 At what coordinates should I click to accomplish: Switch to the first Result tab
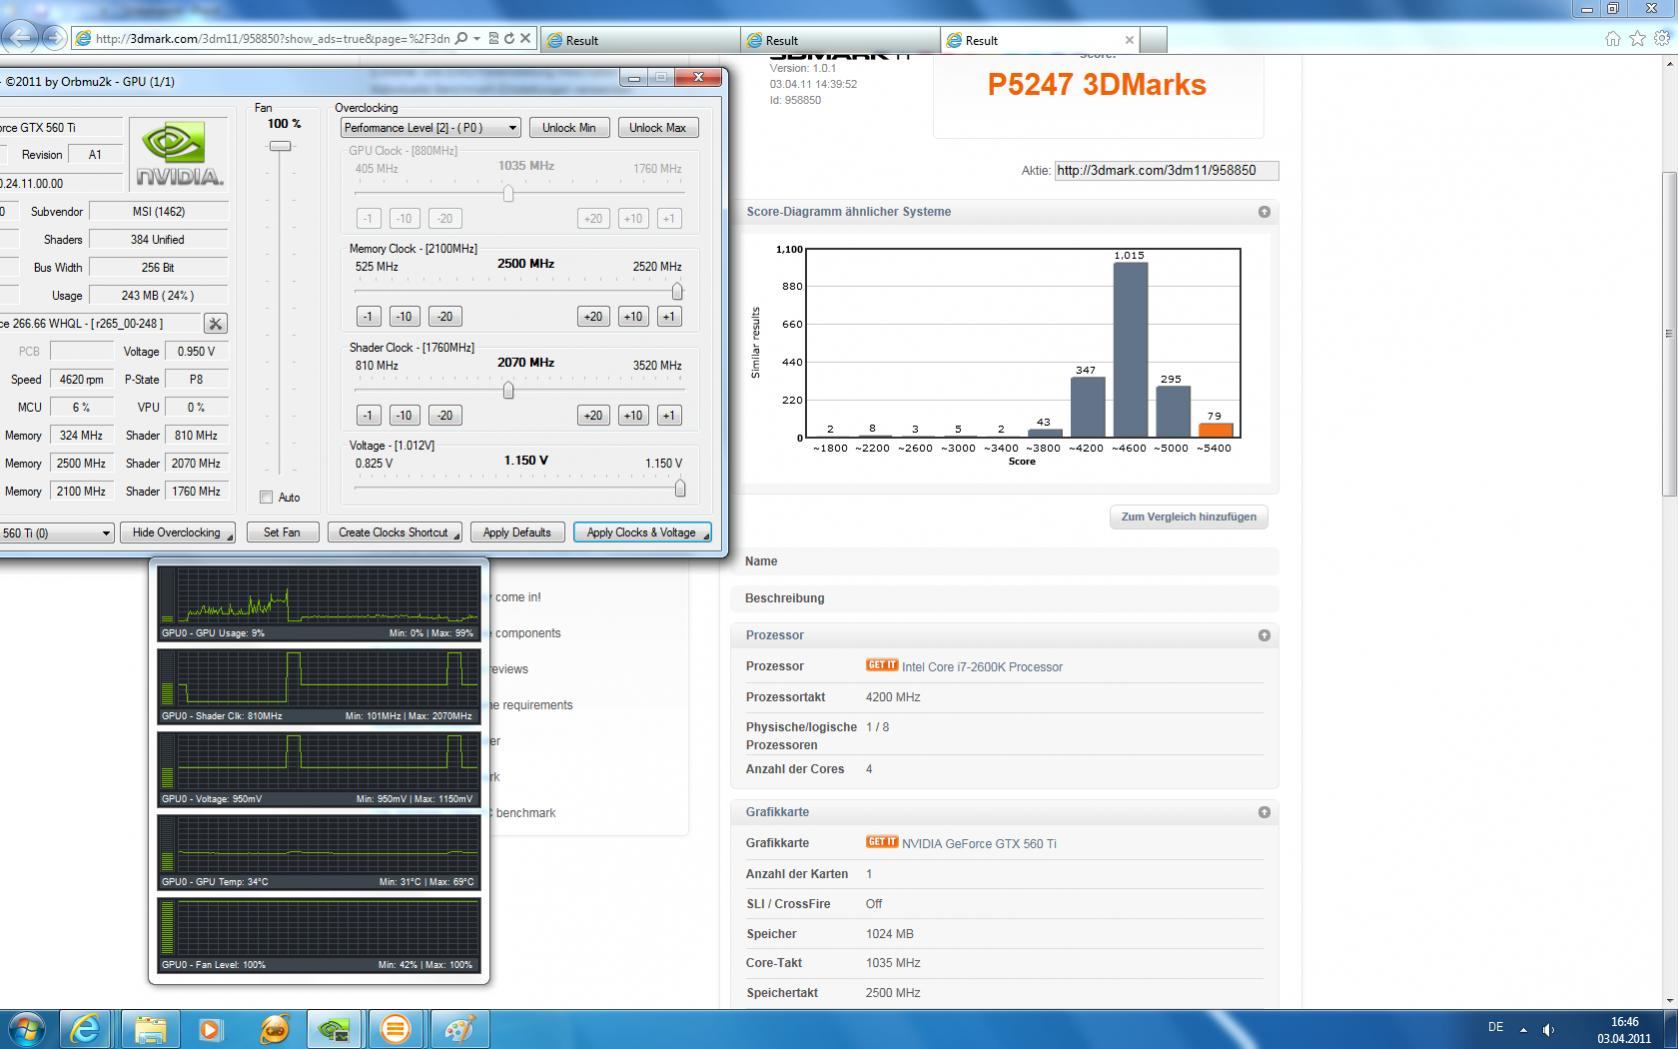[x=640, y=41]
